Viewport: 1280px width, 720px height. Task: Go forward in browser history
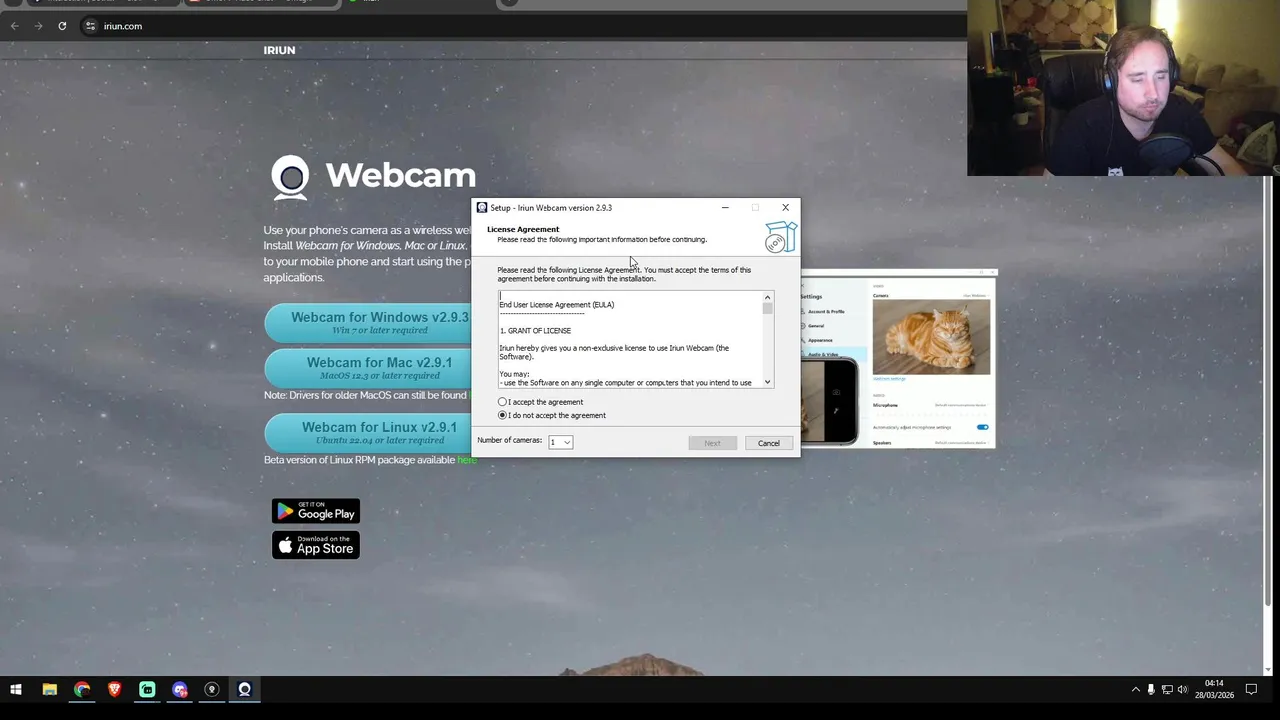coord(38,26)
